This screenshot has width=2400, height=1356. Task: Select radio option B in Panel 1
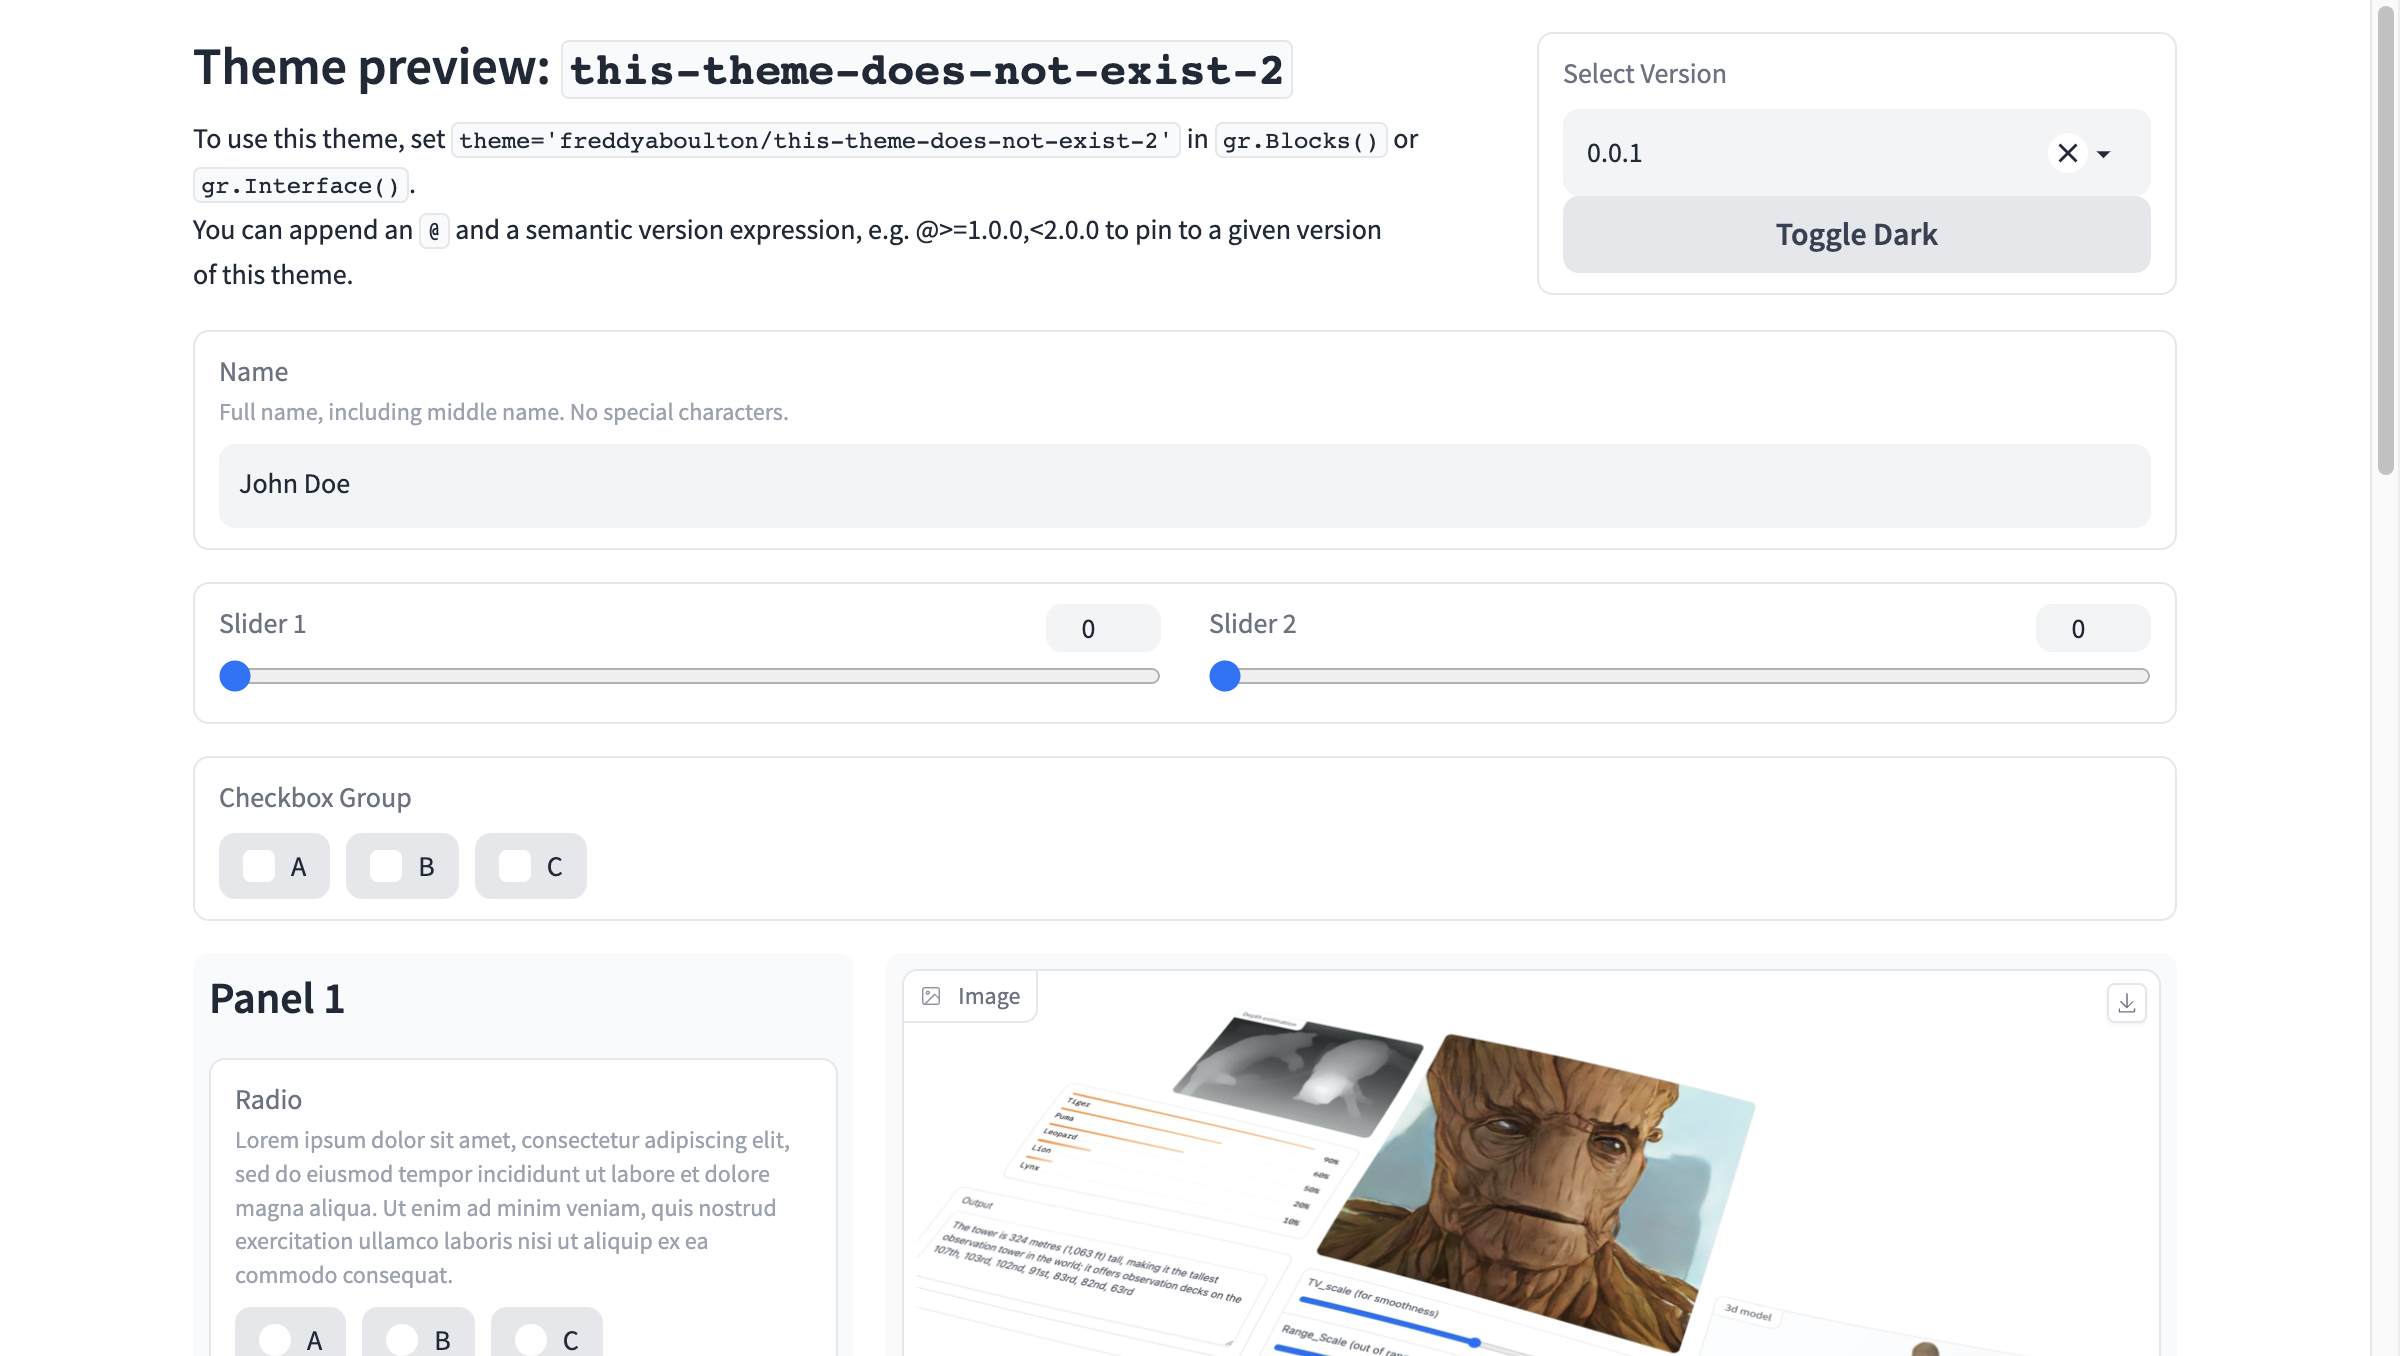[x=402, y=1339]
